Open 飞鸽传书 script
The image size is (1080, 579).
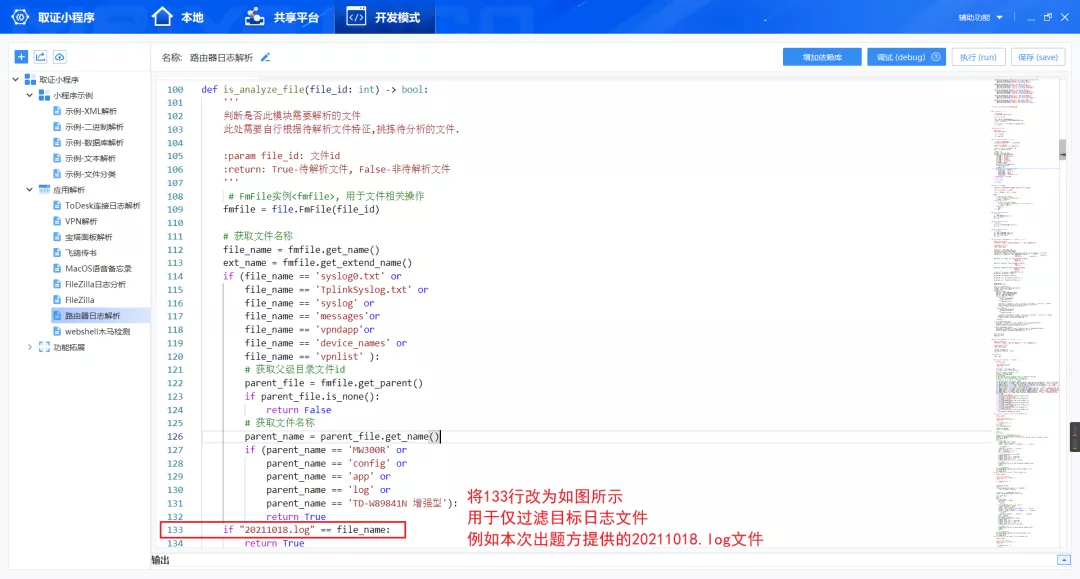[81, 253]
